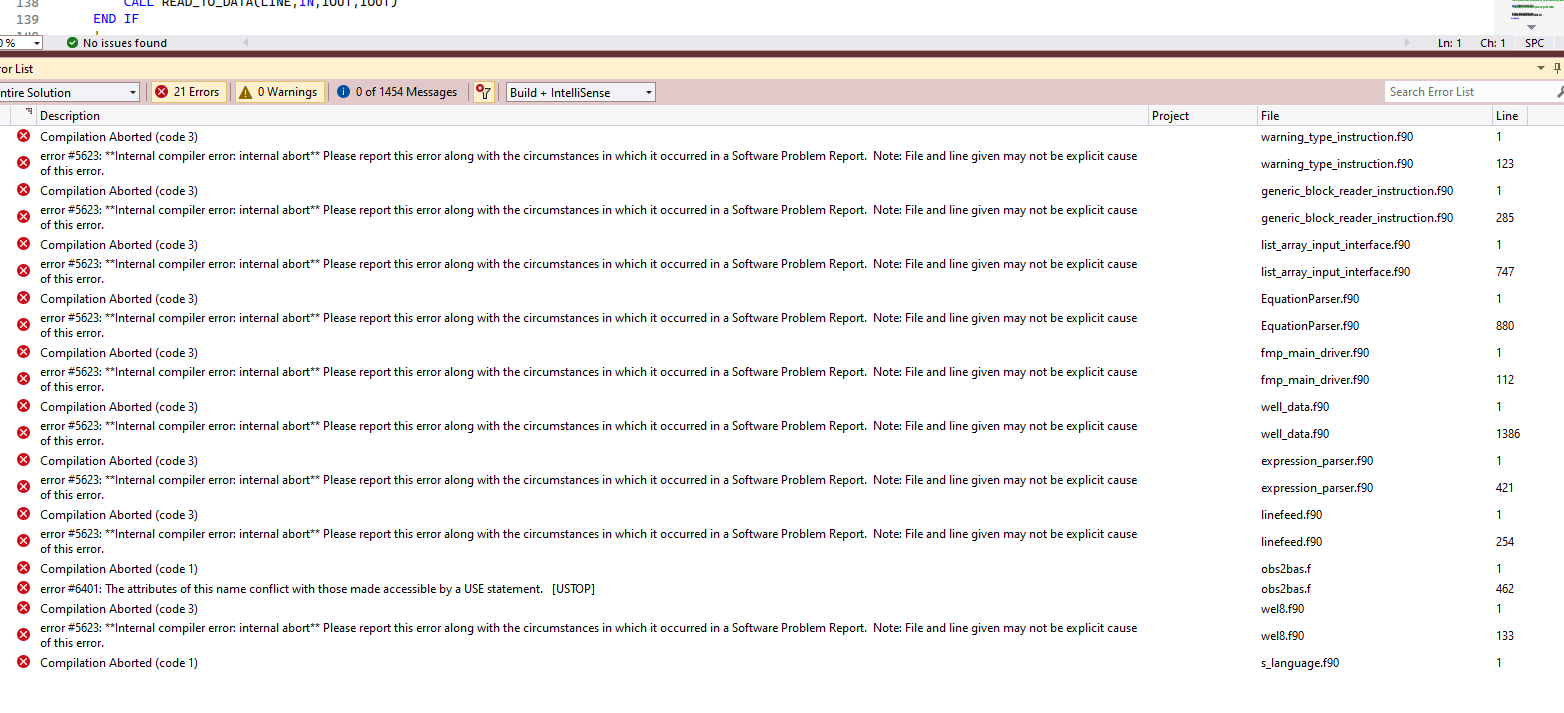Toggle the 0 Warnings filter button
The image size is (1564, 713).
(x=279, y=92)
